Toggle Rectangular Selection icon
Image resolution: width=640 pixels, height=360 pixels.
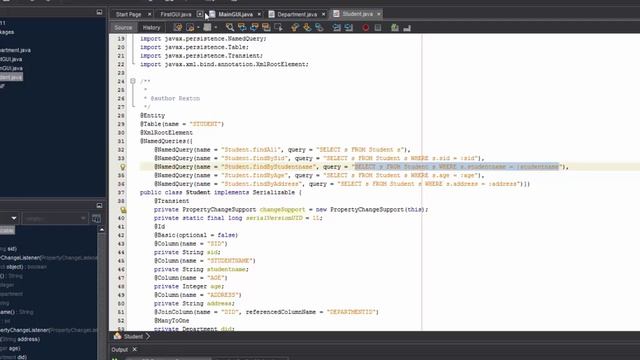click(279, 27)
